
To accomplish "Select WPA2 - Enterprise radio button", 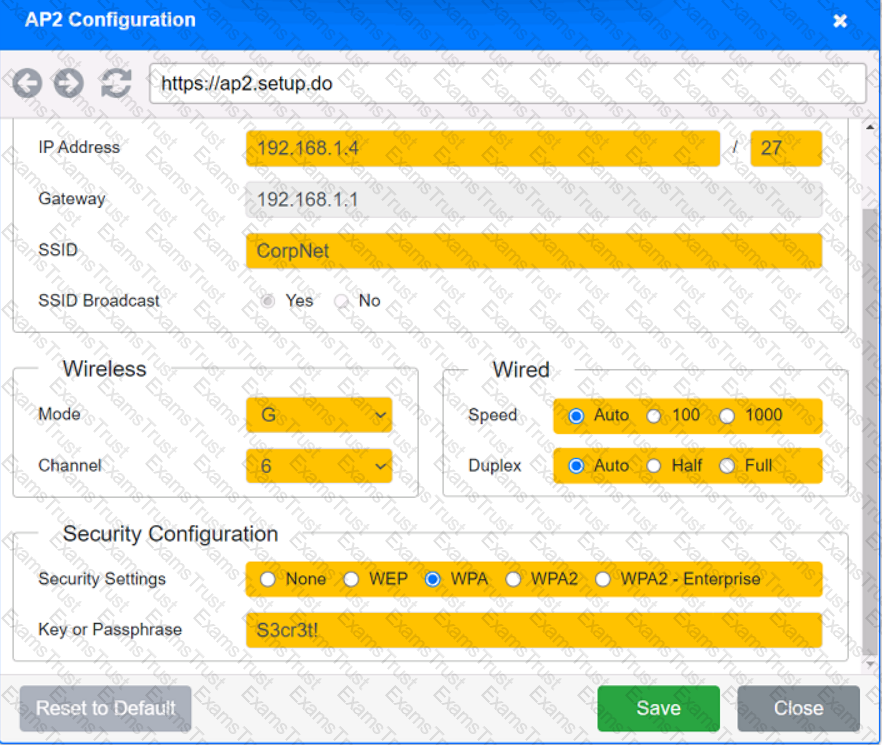I will 603,579.
